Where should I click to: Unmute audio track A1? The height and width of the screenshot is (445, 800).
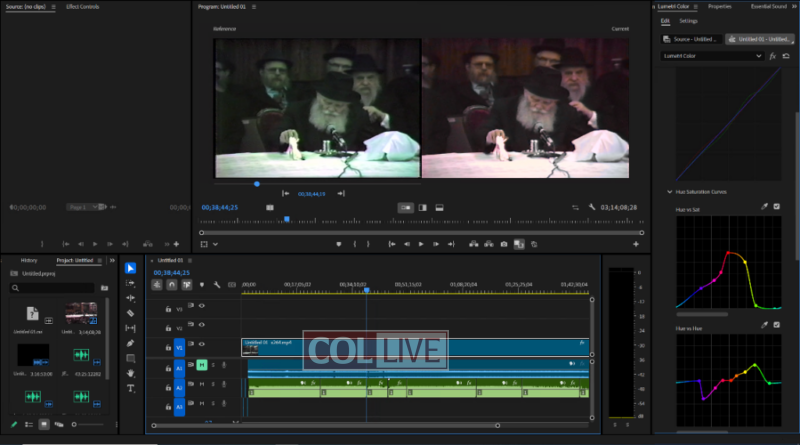pyautogui.click(x=202, y=366)
